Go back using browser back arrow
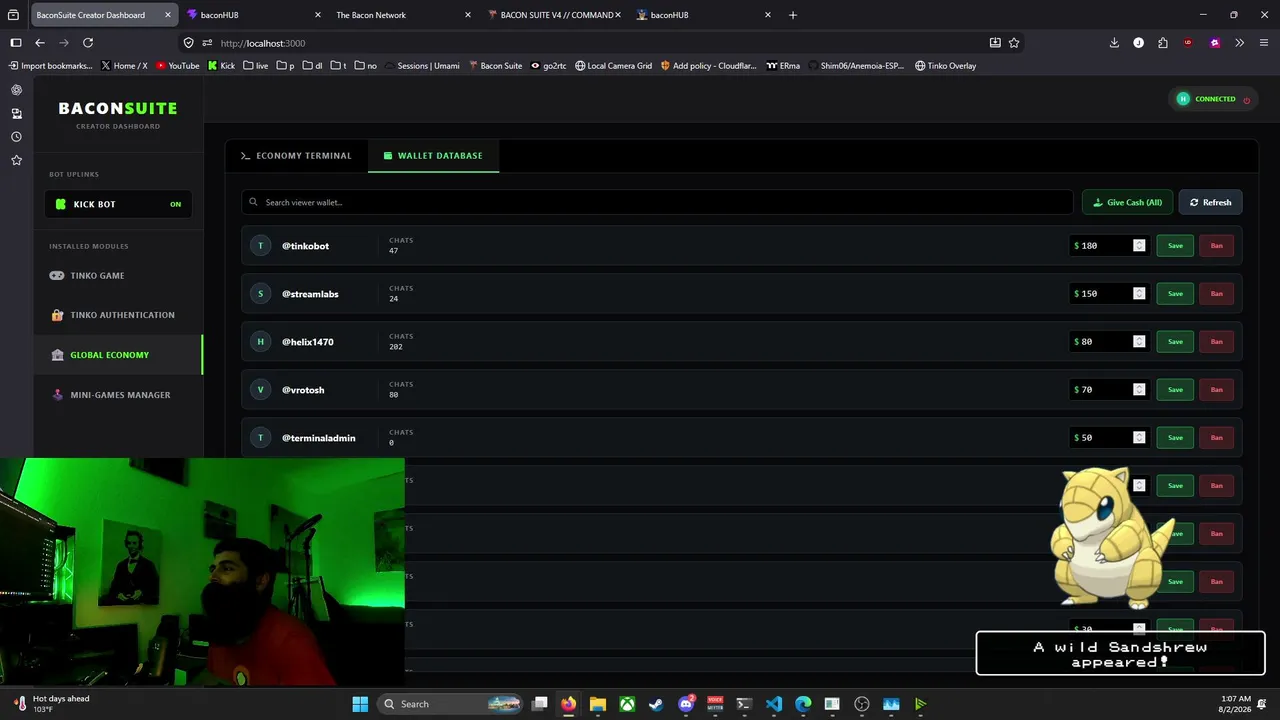The image size is (1280, 720). pyautogui.click(x=40, y=43)
